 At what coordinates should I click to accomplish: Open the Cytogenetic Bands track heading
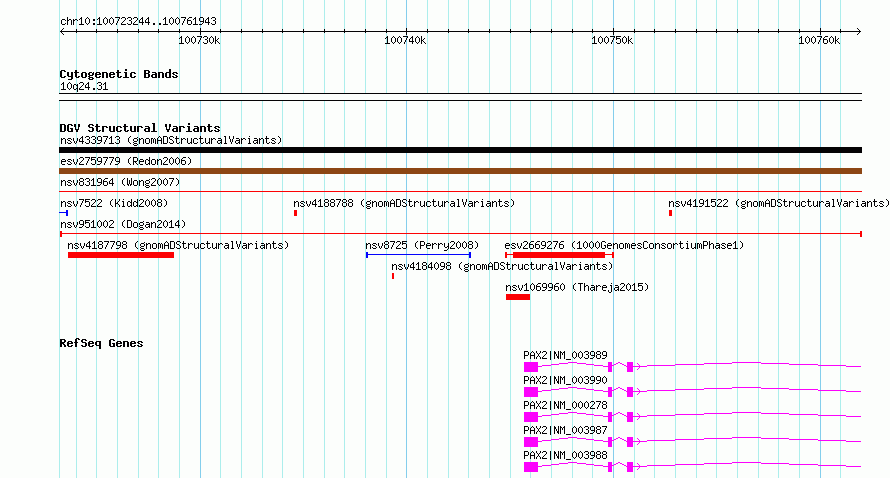[x=119, y=74]
